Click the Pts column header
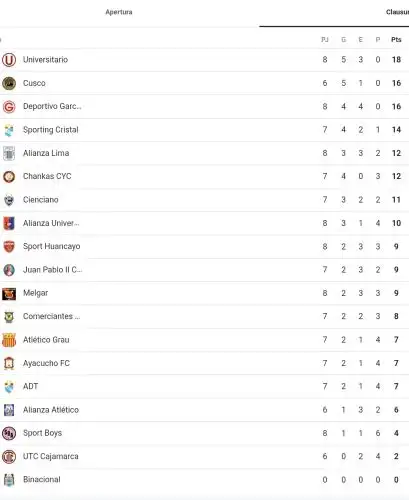Viewport: 409px width, 500px height. (396, 40)
